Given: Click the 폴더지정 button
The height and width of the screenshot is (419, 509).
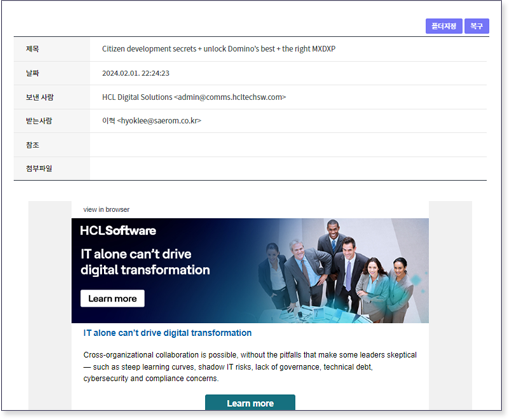Looking at the screenshot, I should pyautogui.click(x=444, y=26).
